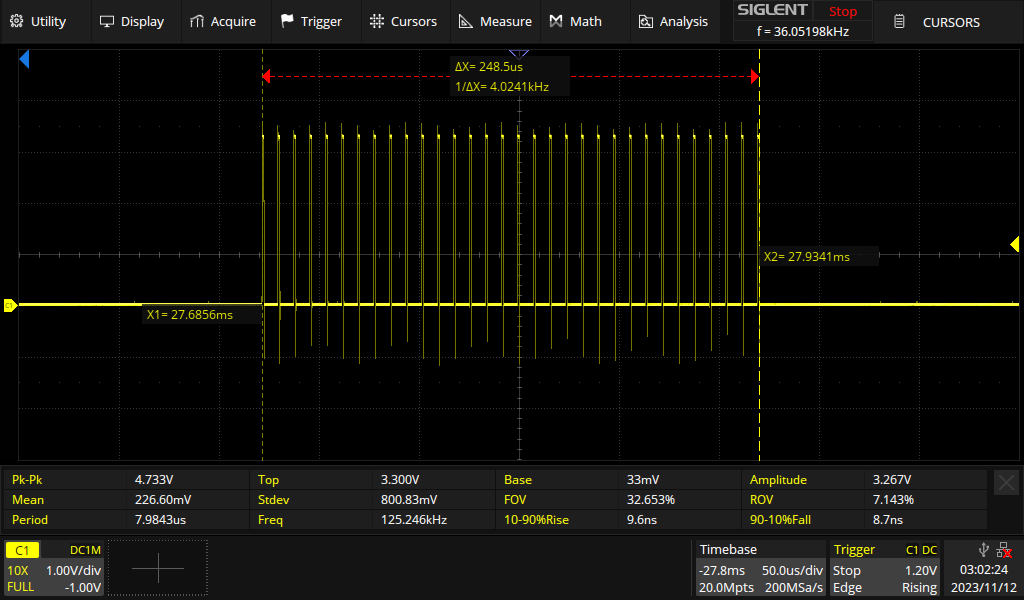This screenshot has width=1024, height=600.
Task: Select the 90-10%Fall measurement 8.7ns
Action: click(x=865, y=520)
